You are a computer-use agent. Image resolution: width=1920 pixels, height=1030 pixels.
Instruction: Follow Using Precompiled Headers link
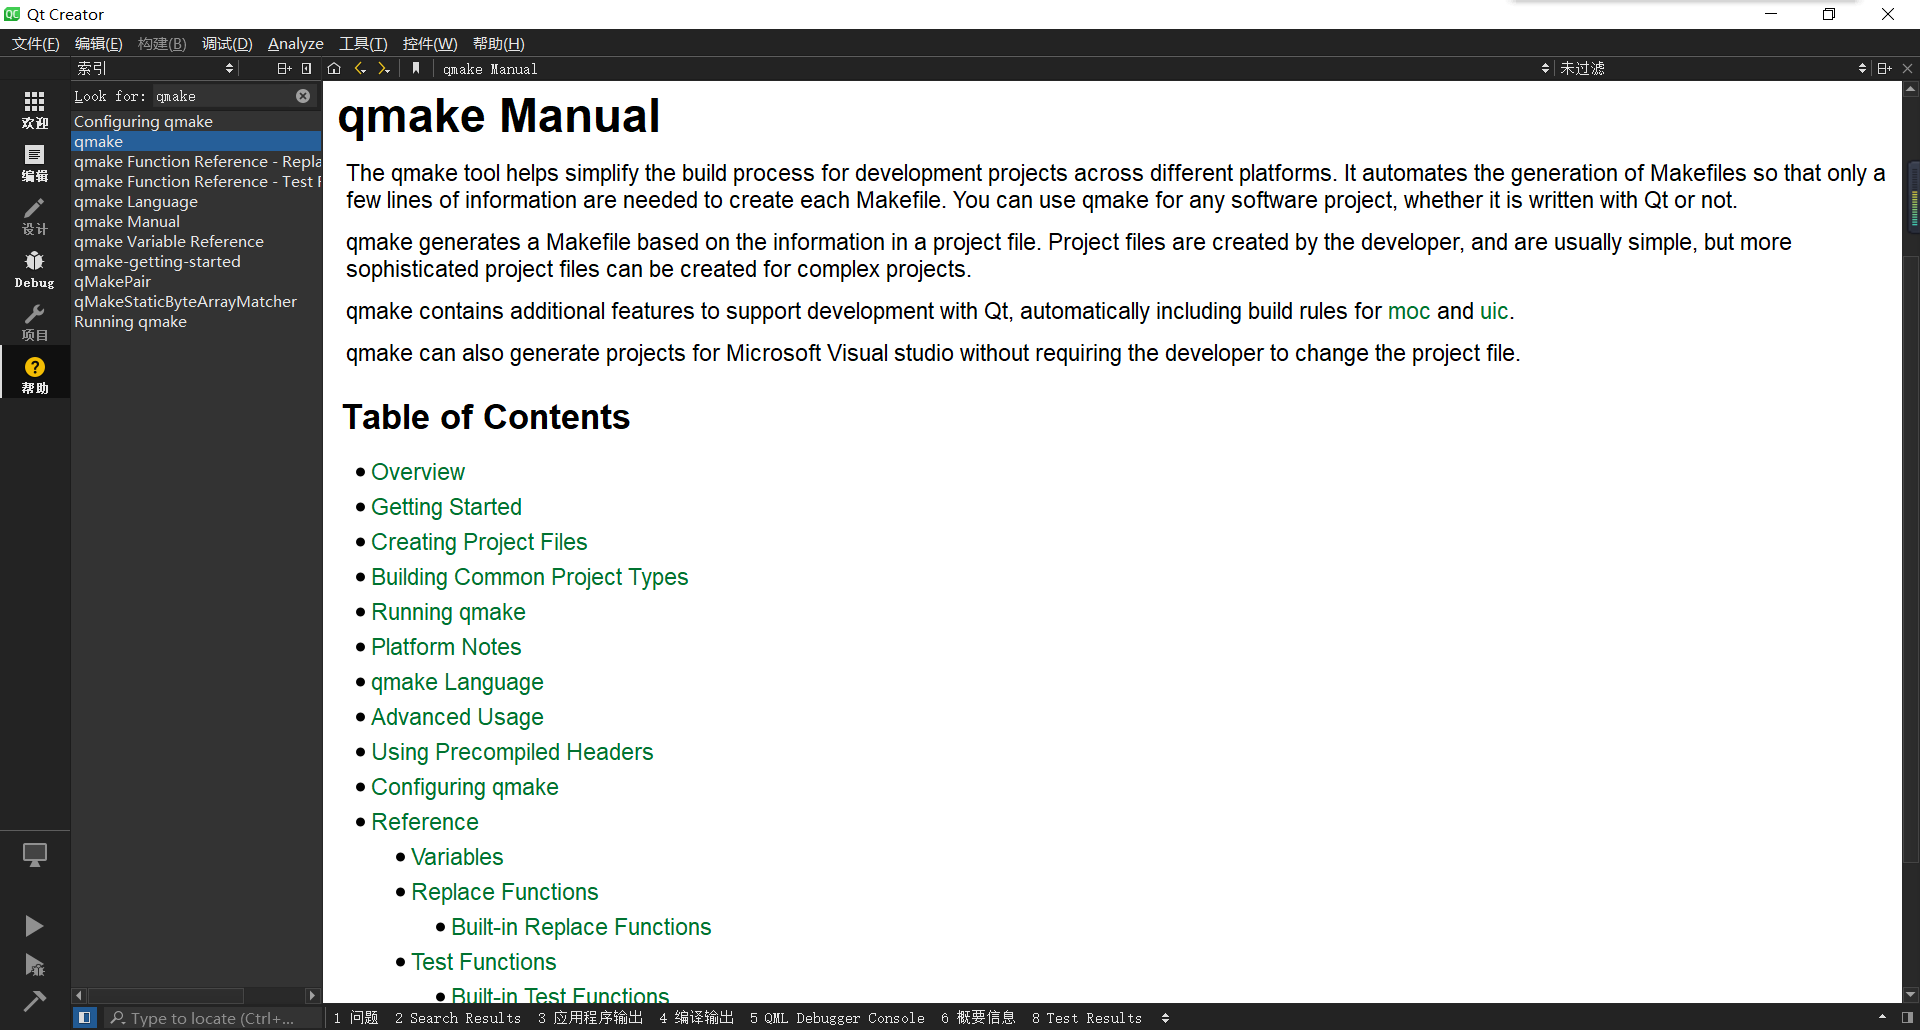[512, 752]
